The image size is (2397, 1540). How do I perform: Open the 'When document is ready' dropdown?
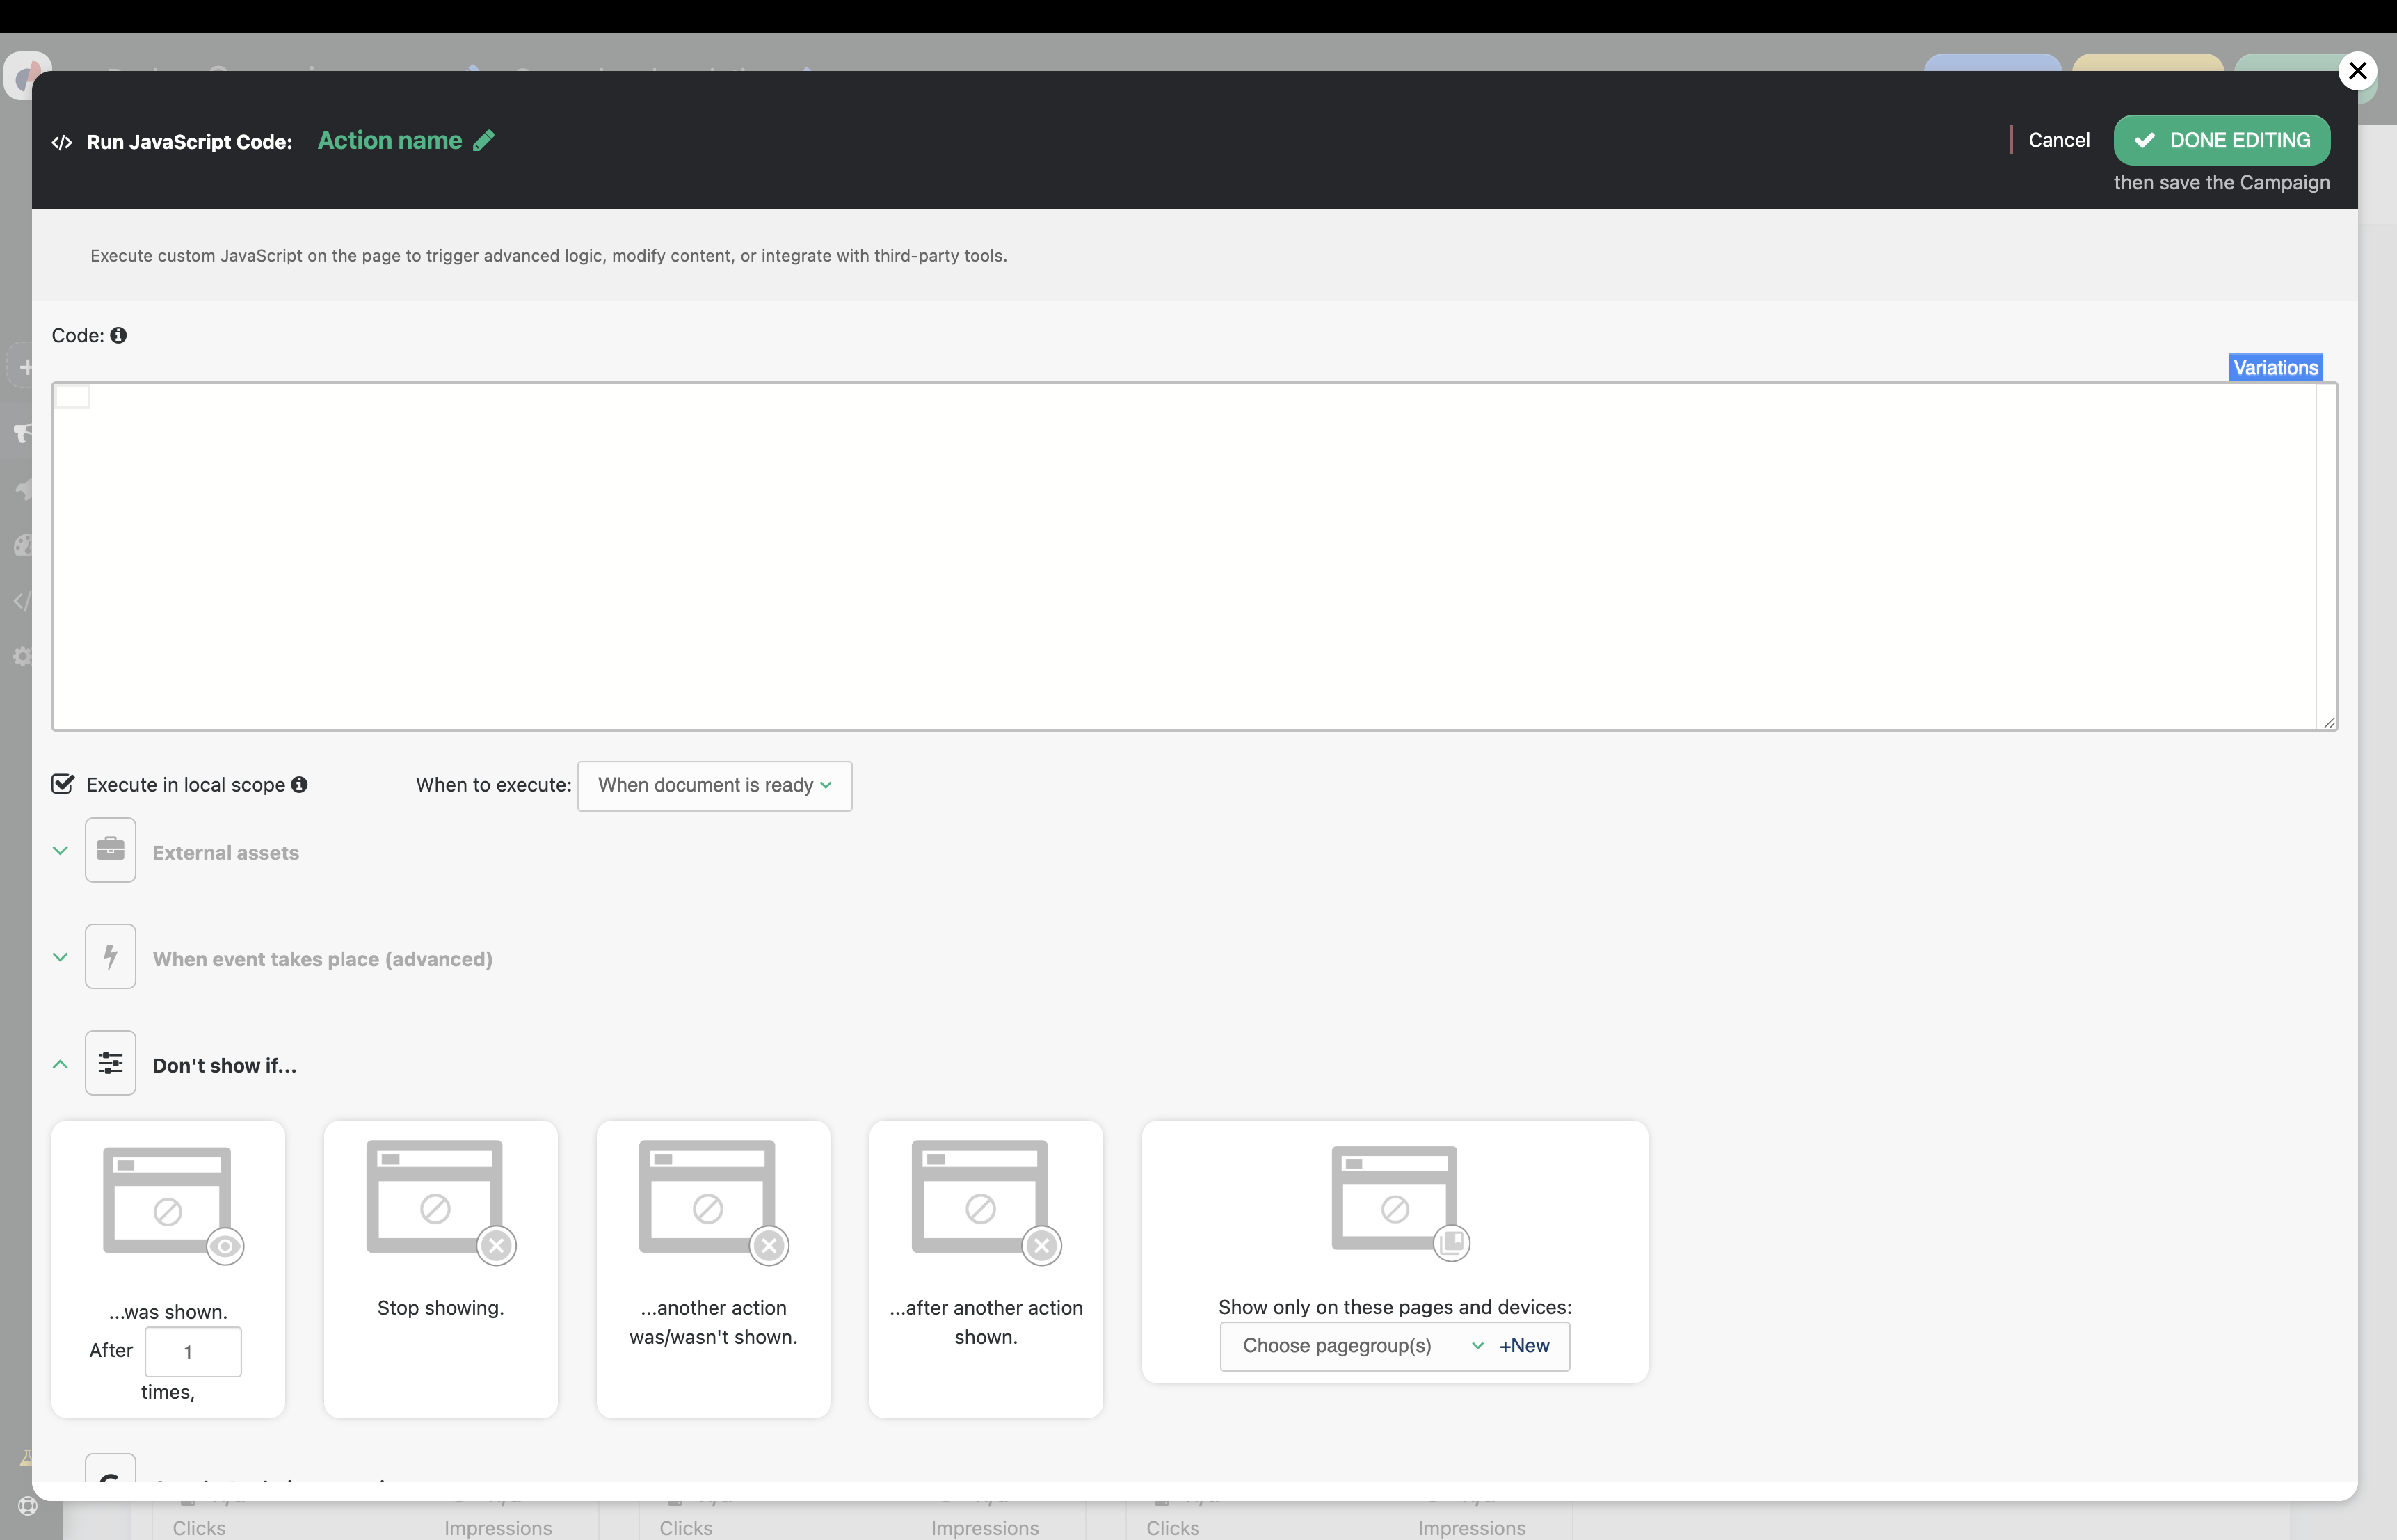pyautogui.click(x=713, y=785)
